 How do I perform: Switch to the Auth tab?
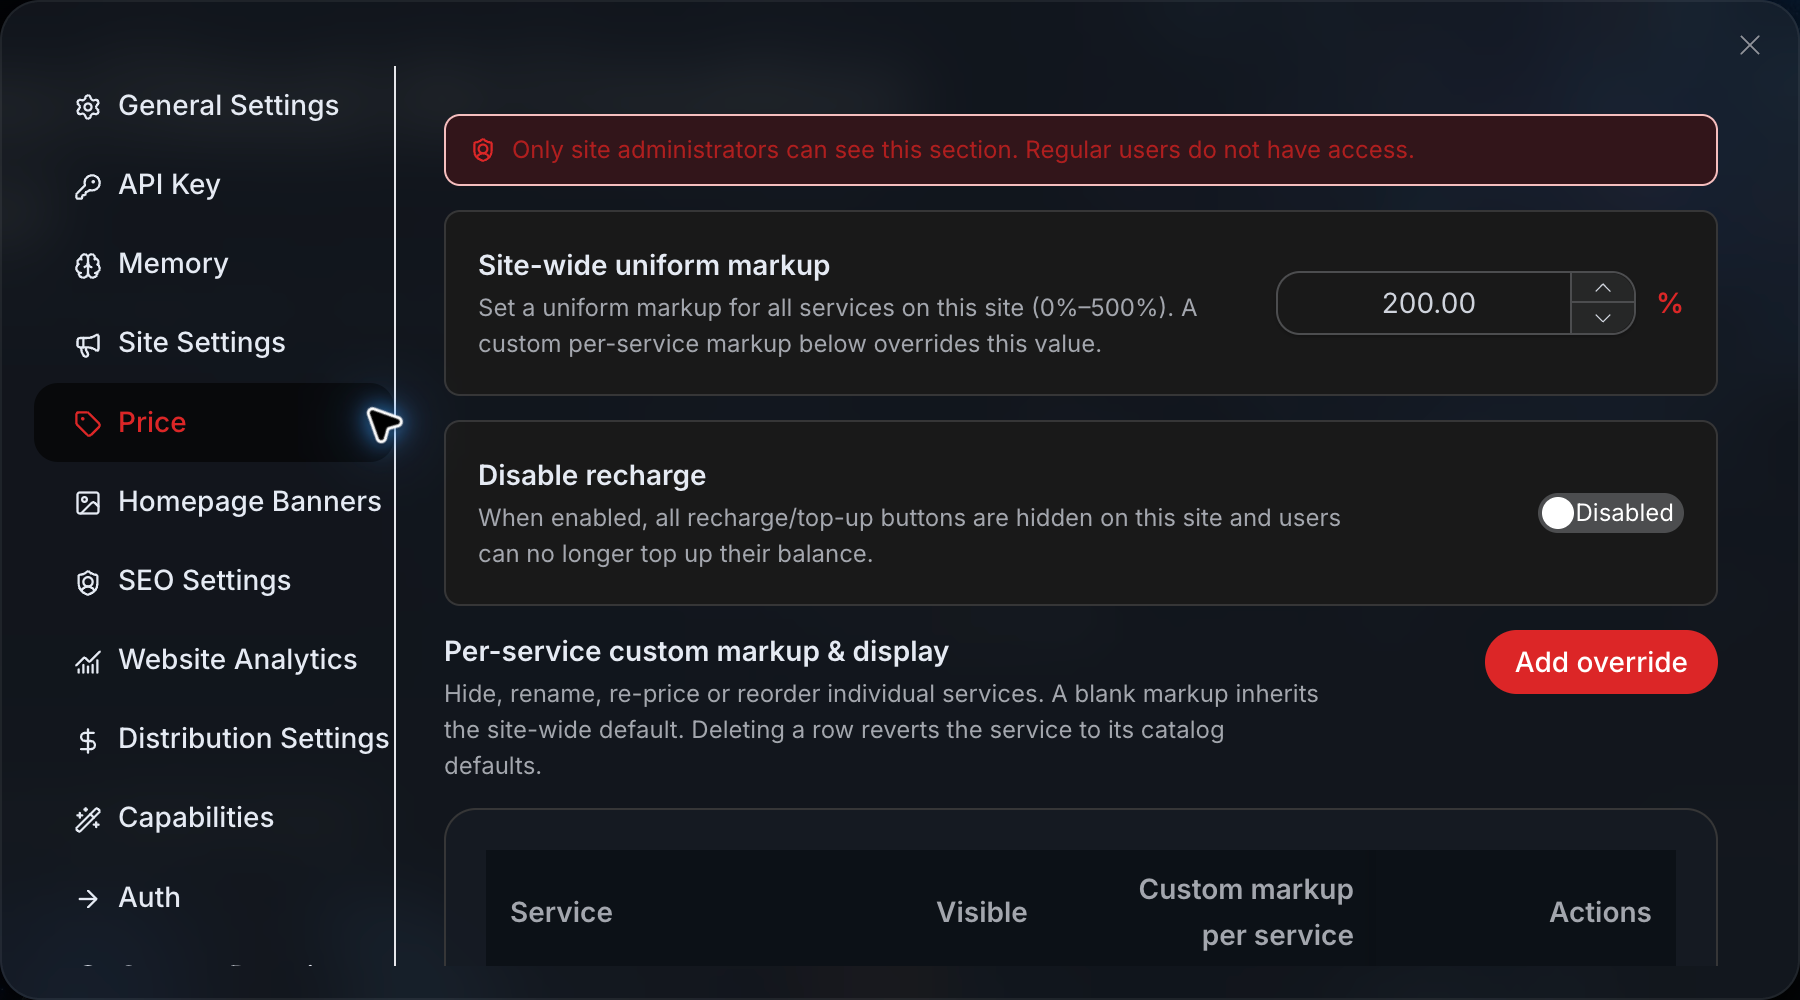[214, 897]
